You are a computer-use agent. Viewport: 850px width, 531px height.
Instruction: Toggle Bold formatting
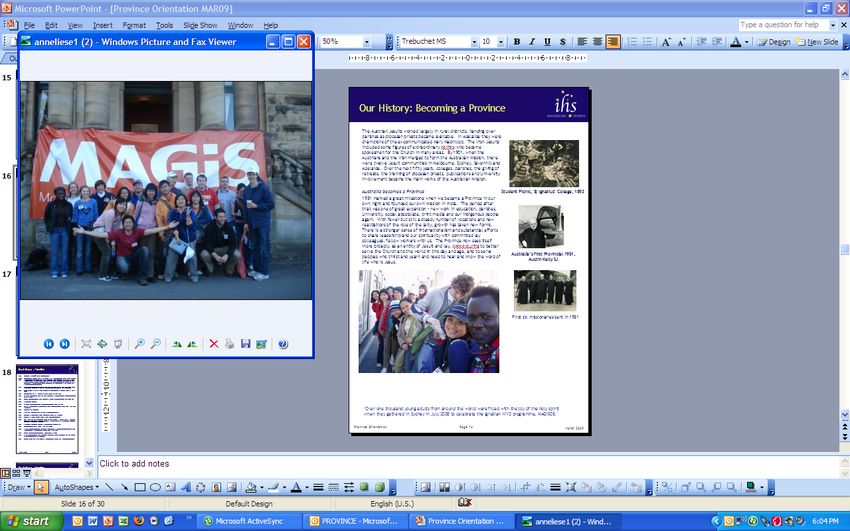coord(517,42)
